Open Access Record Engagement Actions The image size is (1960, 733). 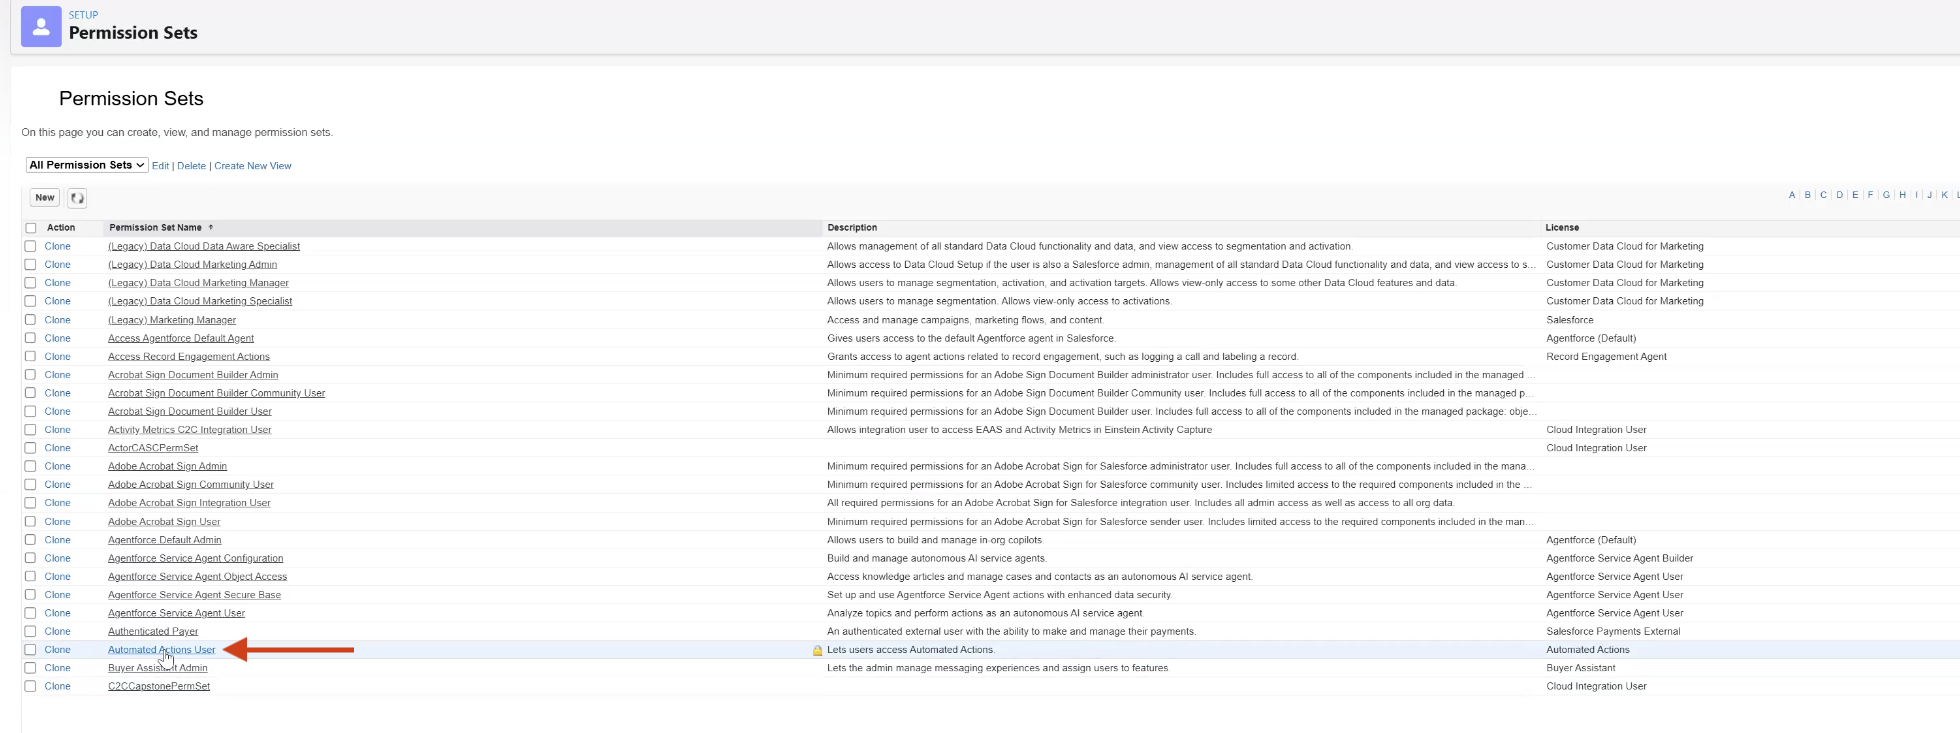point(189,357)
